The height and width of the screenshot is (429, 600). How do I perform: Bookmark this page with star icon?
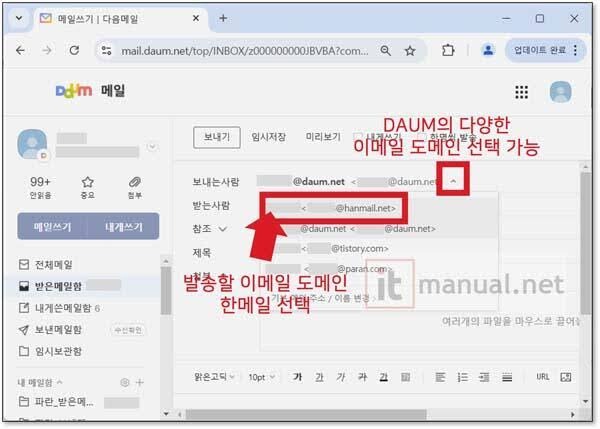[410, 50]
